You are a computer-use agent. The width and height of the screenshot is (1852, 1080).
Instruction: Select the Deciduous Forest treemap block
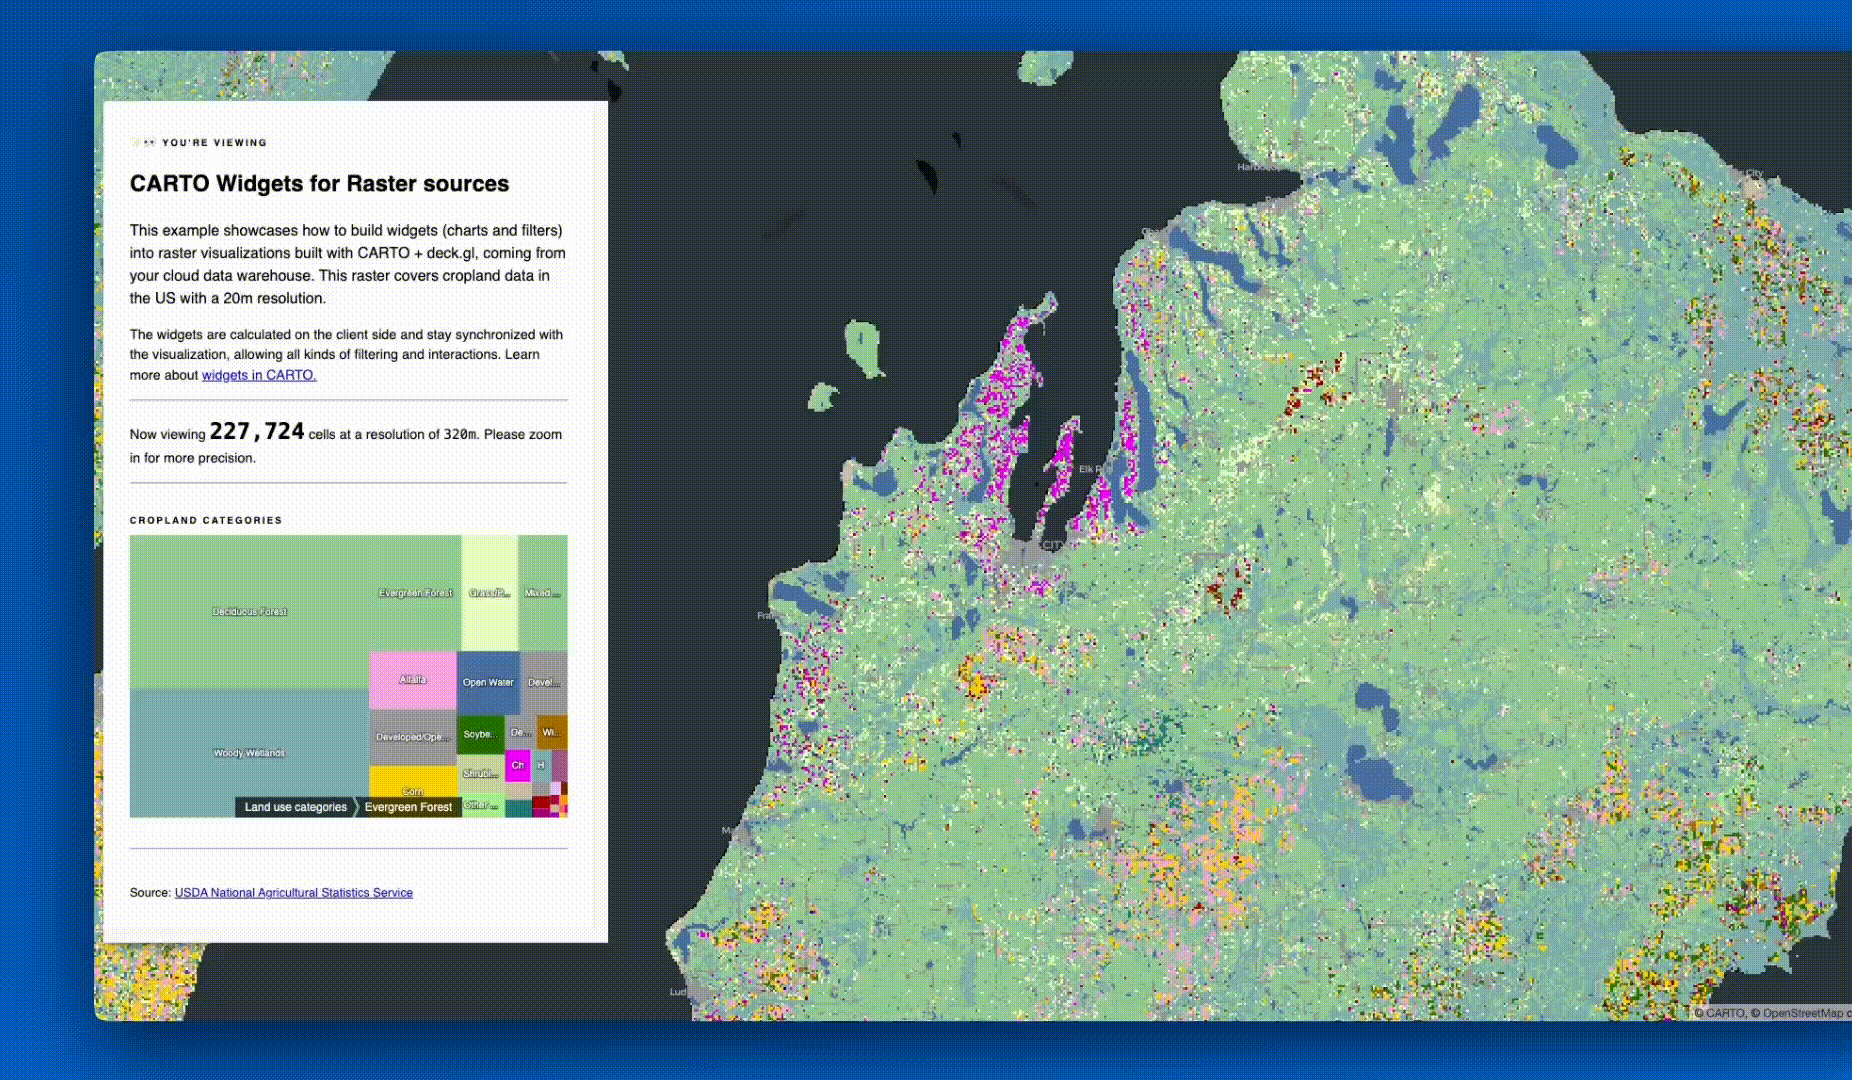249,611
